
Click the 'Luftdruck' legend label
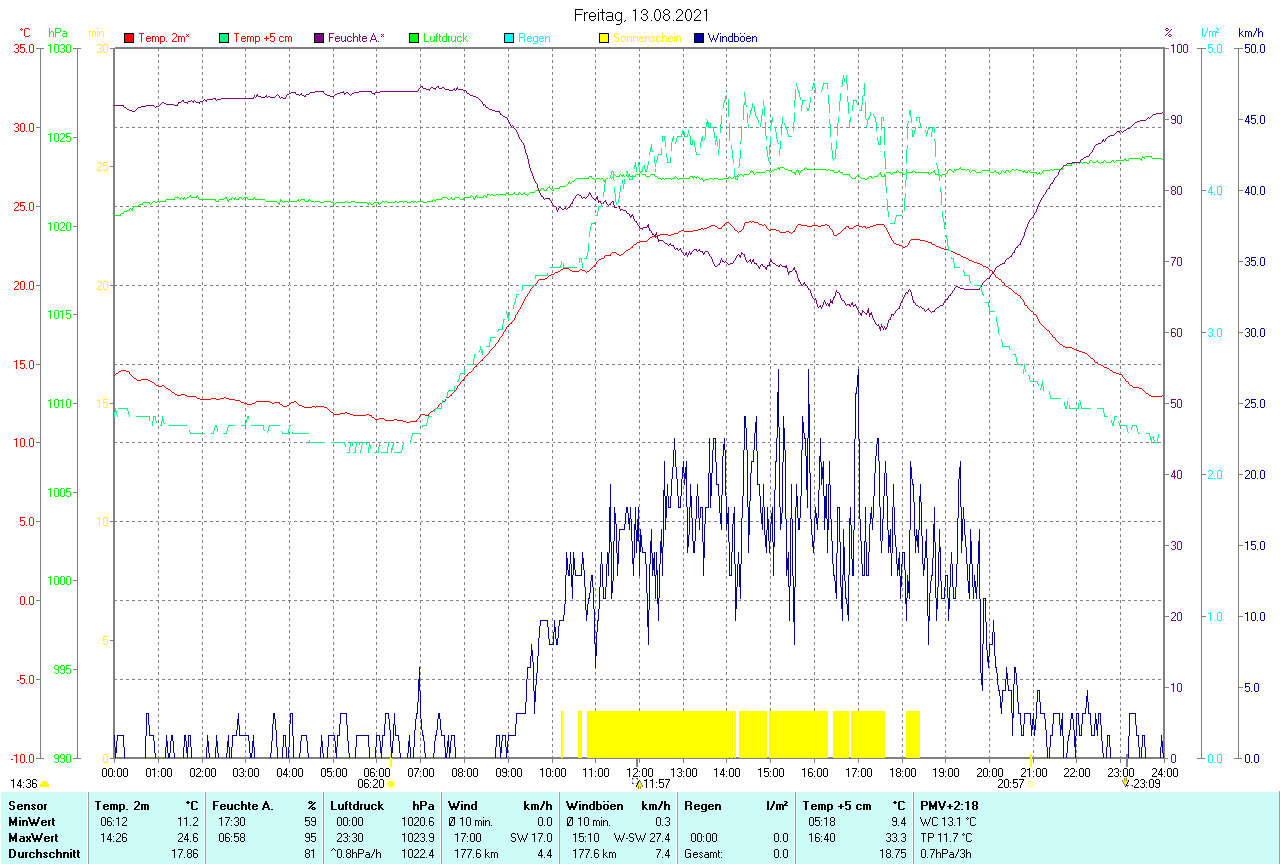[x=445, y=38]
